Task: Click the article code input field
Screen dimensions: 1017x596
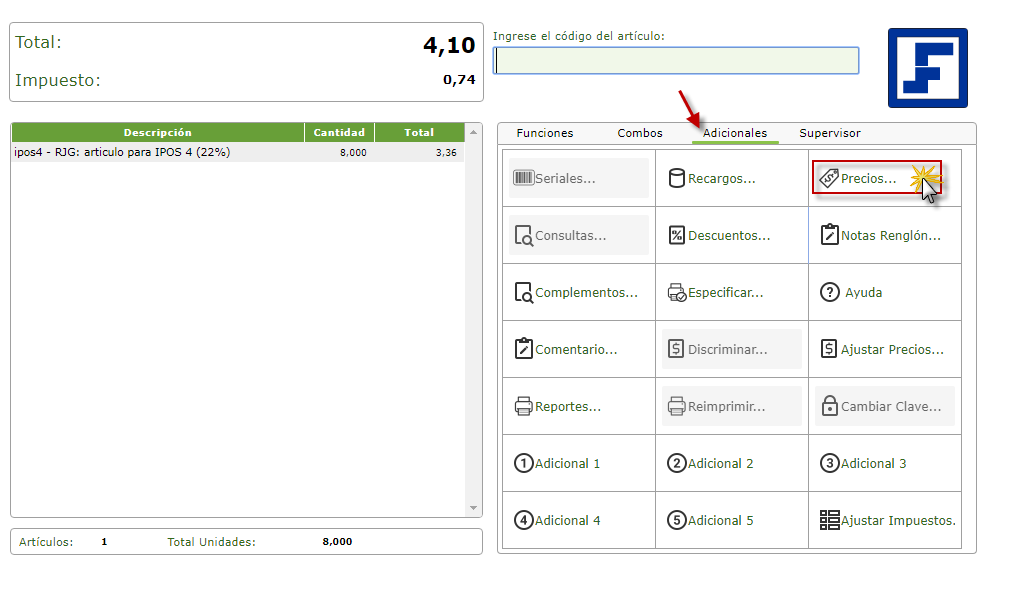Action: pyautogui.click(x=676, y=60)
